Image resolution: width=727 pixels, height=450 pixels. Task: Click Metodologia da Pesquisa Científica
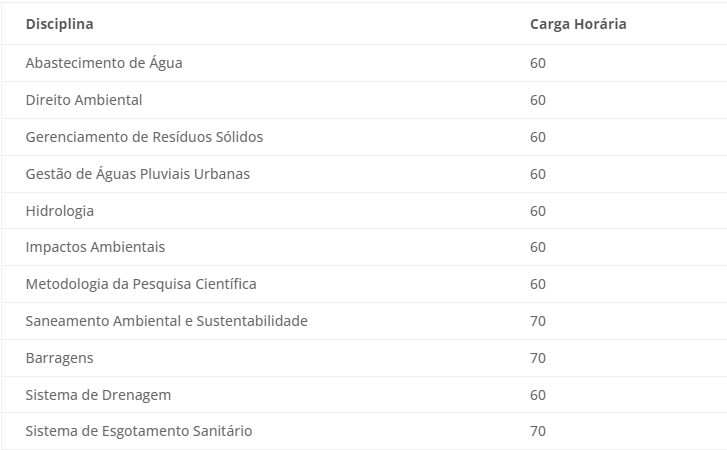(x=141, y=284)
